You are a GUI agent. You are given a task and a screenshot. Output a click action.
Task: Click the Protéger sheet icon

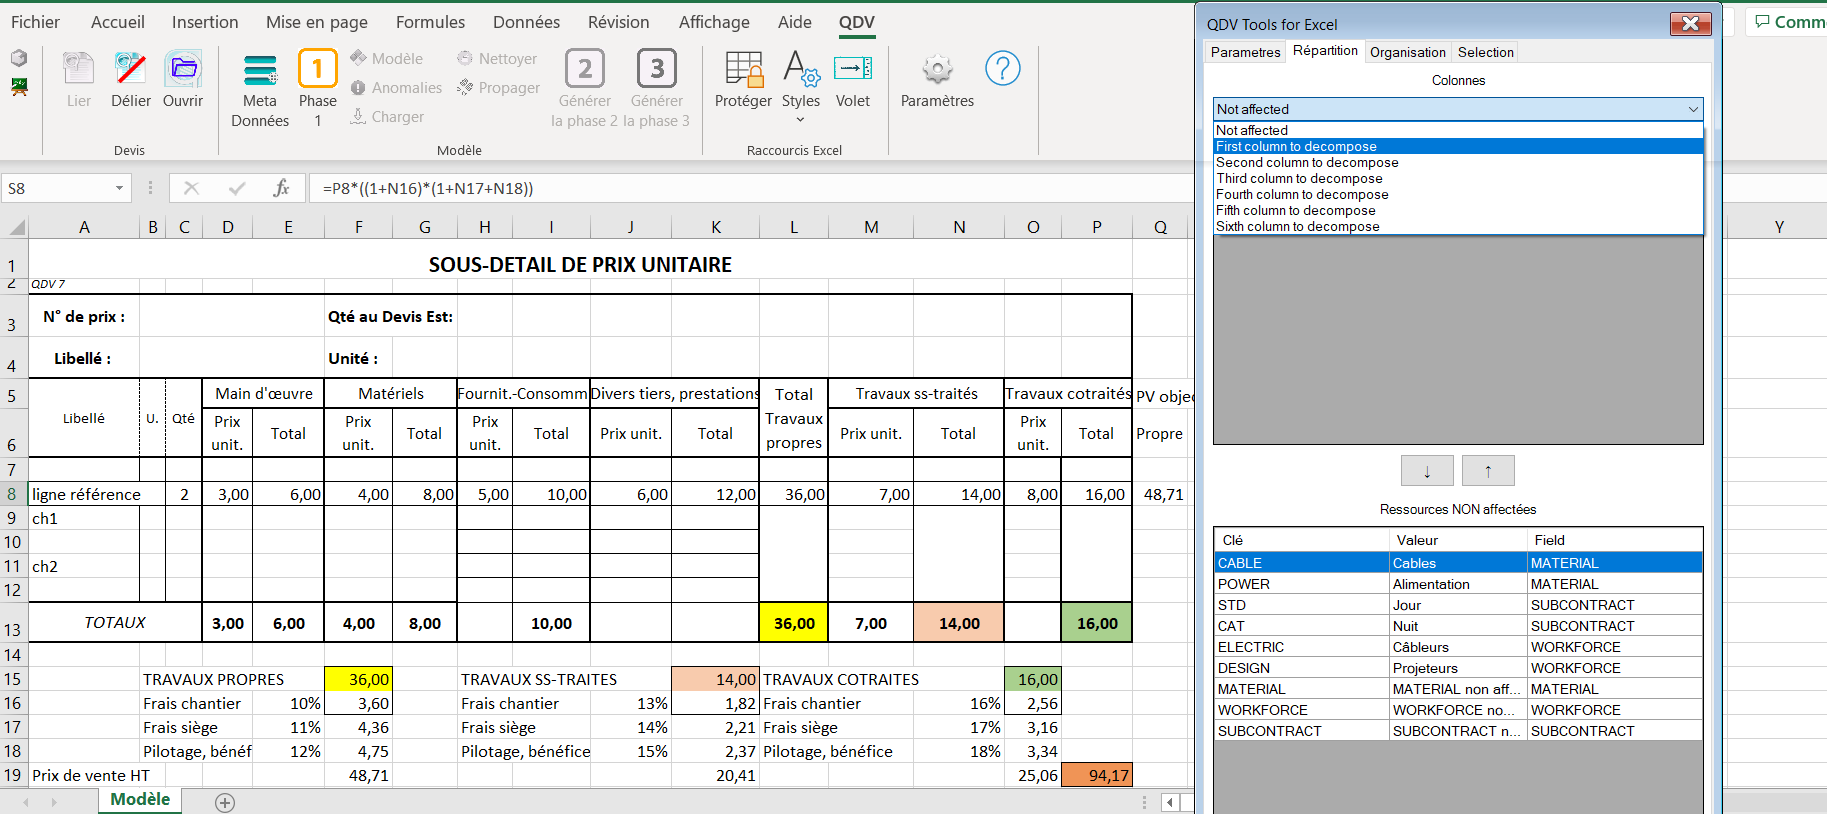point(744,69)
